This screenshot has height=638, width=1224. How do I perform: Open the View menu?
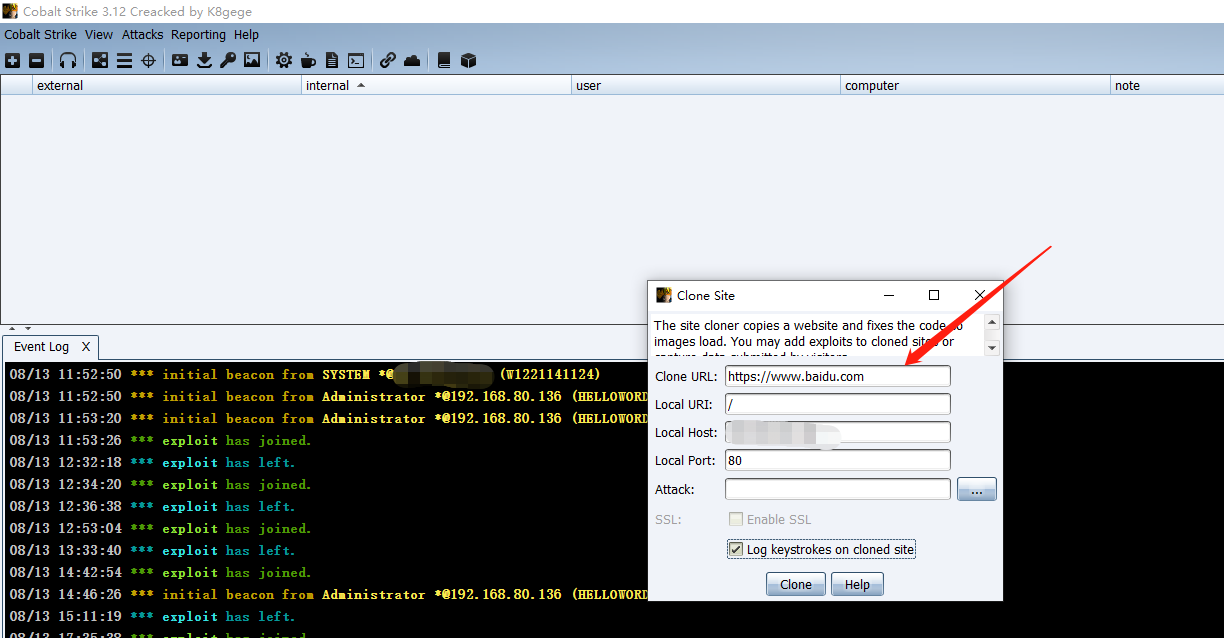click(x=99, y=35)
